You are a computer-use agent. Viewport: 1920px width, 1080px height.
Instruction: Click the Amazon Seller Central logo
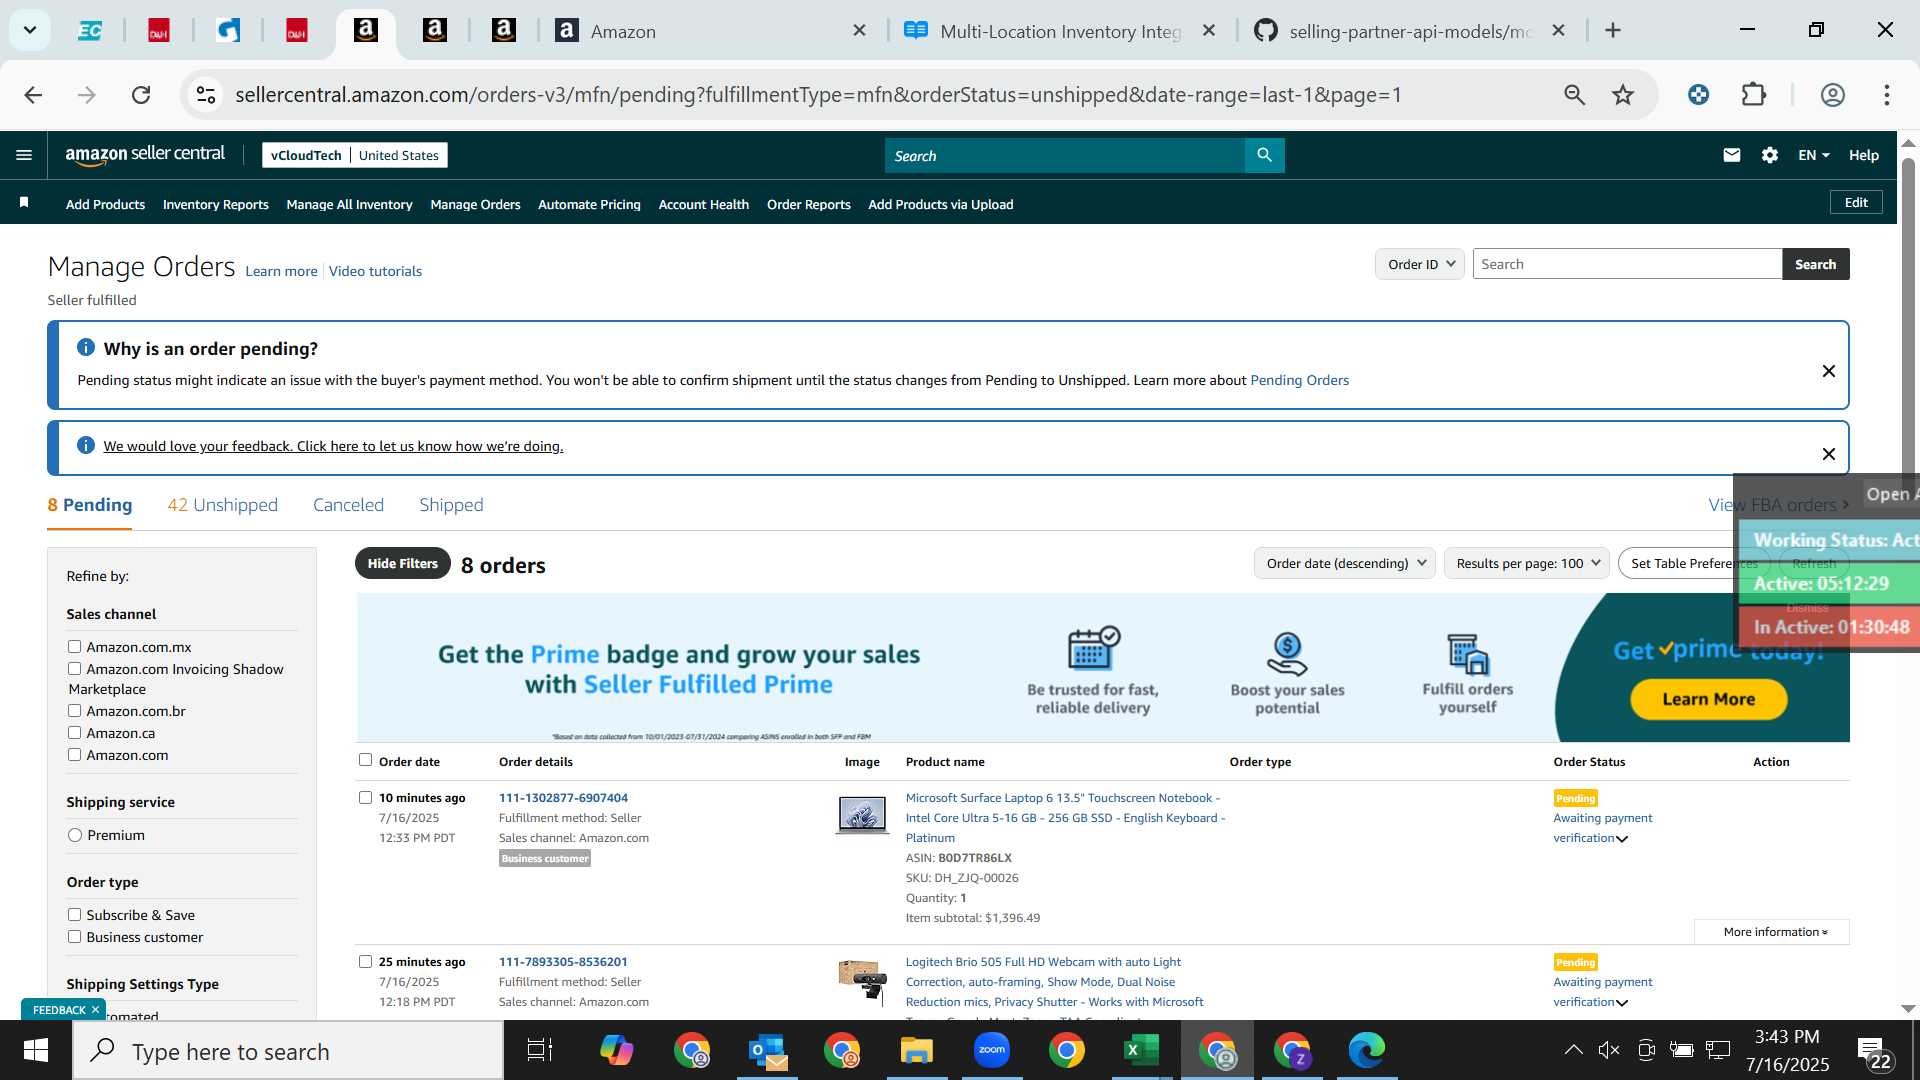tap(145, 154)
